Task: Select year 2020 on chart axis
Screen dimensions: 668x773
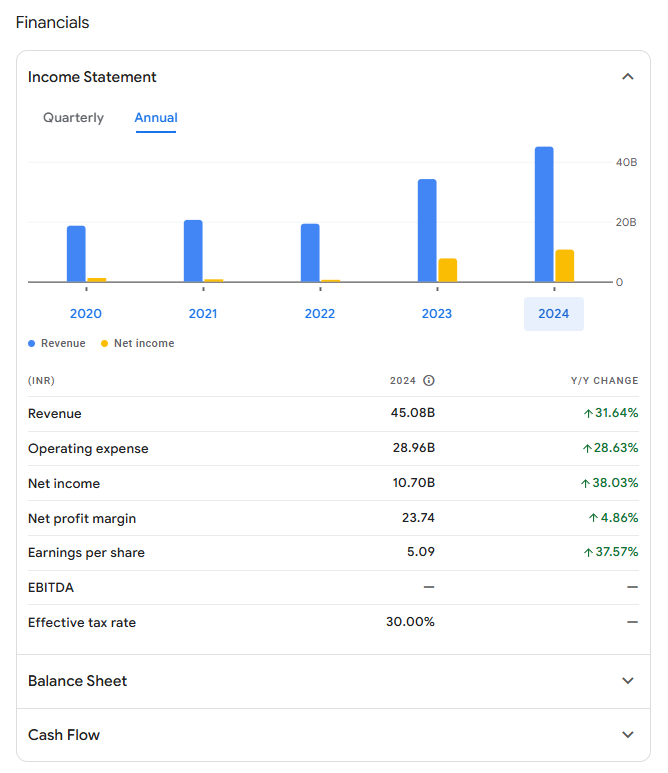Action: coord(86,314)
